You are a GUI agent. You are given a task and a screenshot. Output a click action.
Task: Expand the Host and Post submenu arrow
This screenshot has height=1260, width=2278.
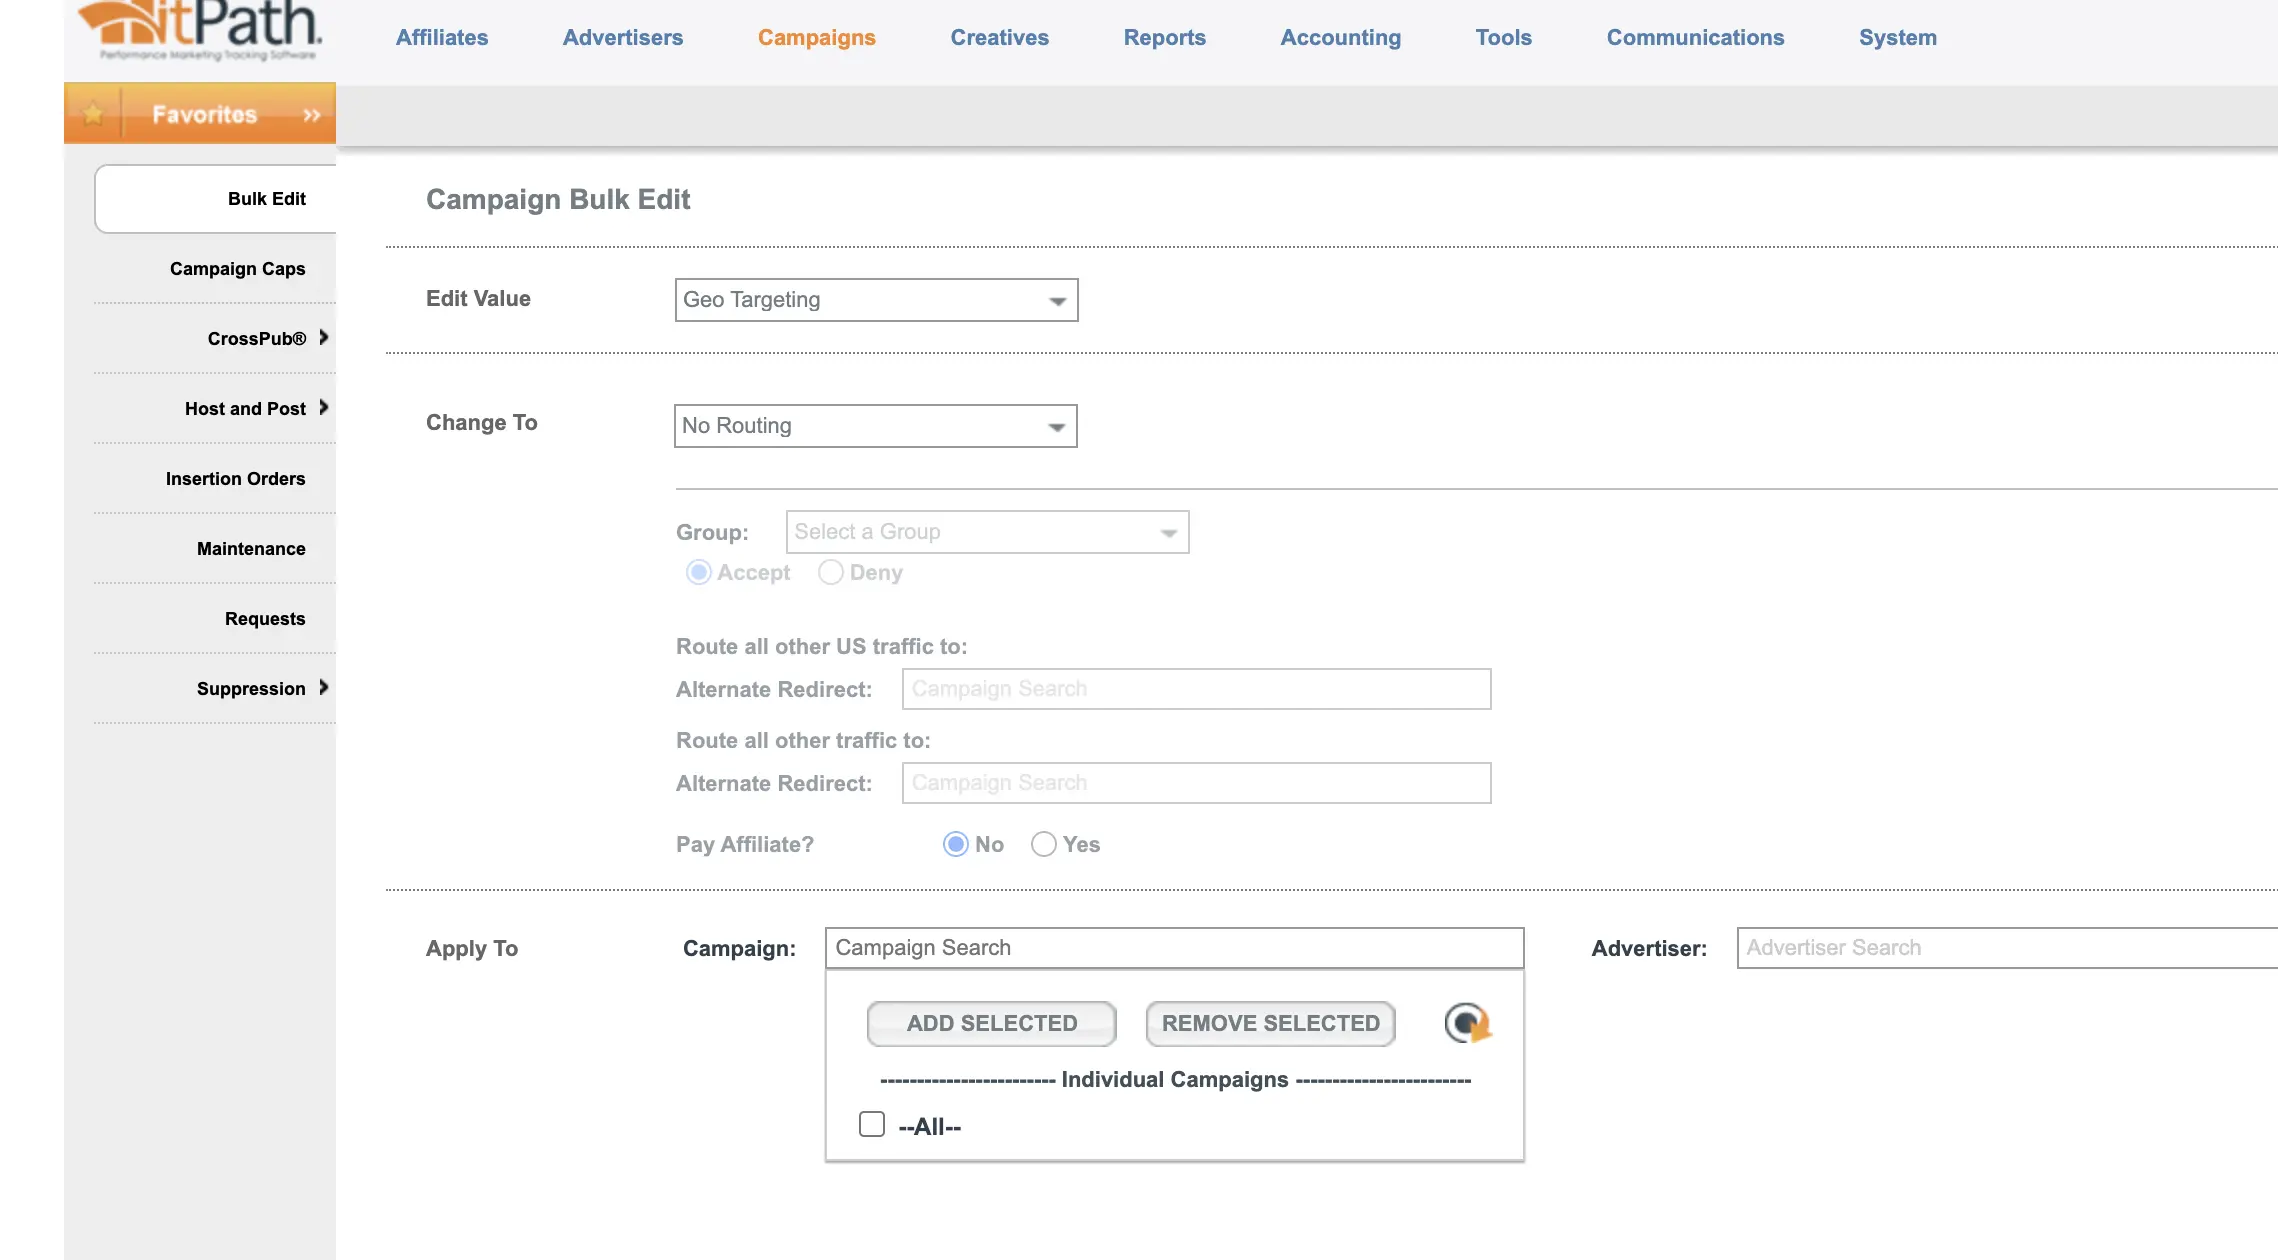point(323,408)
